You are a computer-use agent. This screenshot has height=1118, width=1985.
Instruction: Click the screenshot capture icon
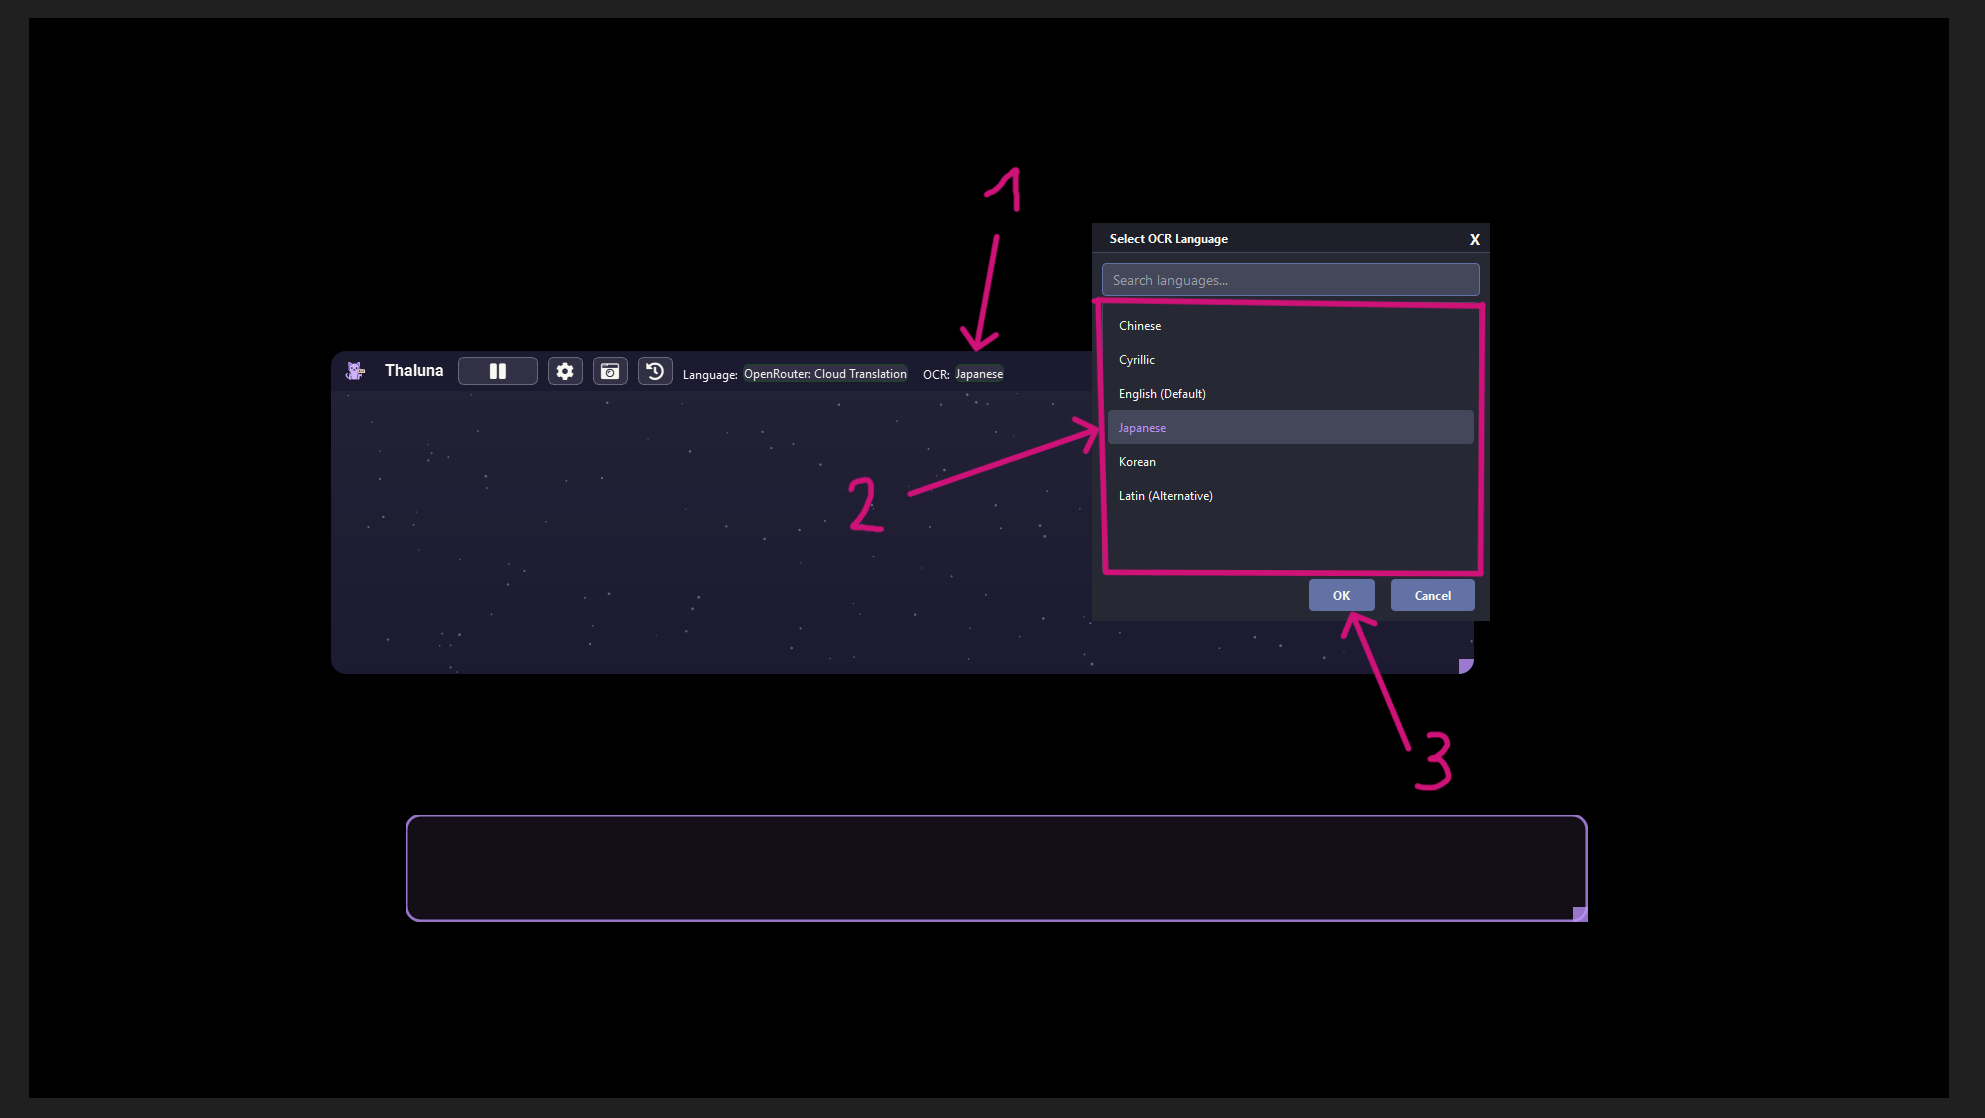click(x=610, y=371)
